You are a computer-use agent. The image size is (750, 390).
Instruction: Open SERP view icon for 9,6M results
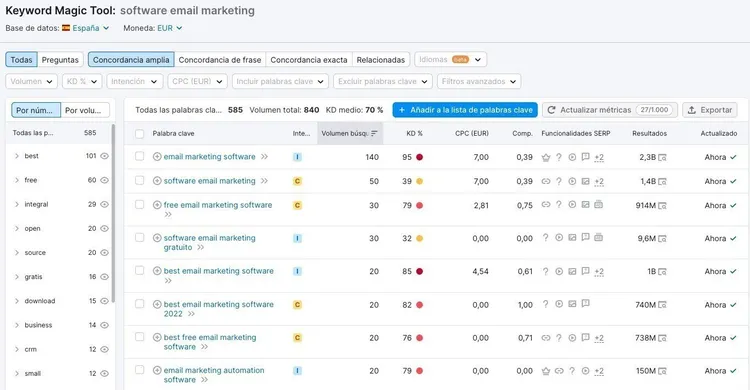(662, 238)
